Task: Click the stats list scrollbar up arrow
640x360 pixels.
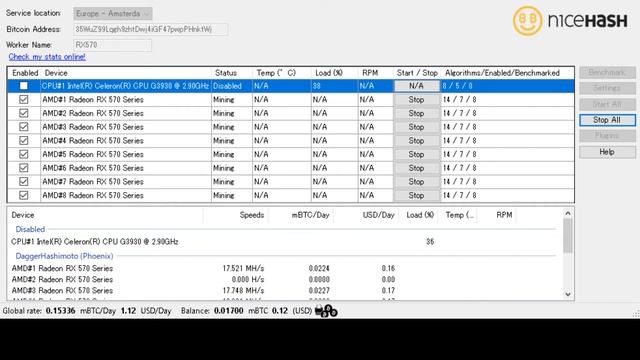Action: [x=568, y=213]
